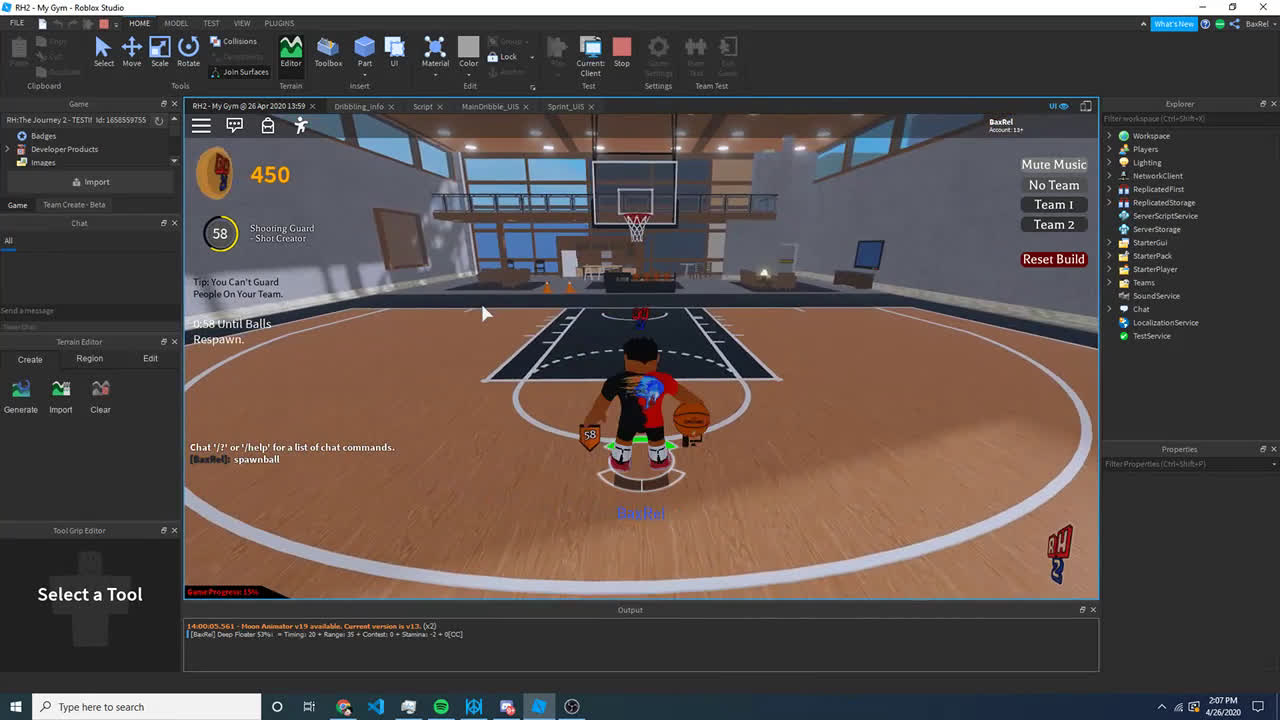This screenshot has width=1280, height=720.
Task: Select the Move tool
Action: tap(131, 47)
